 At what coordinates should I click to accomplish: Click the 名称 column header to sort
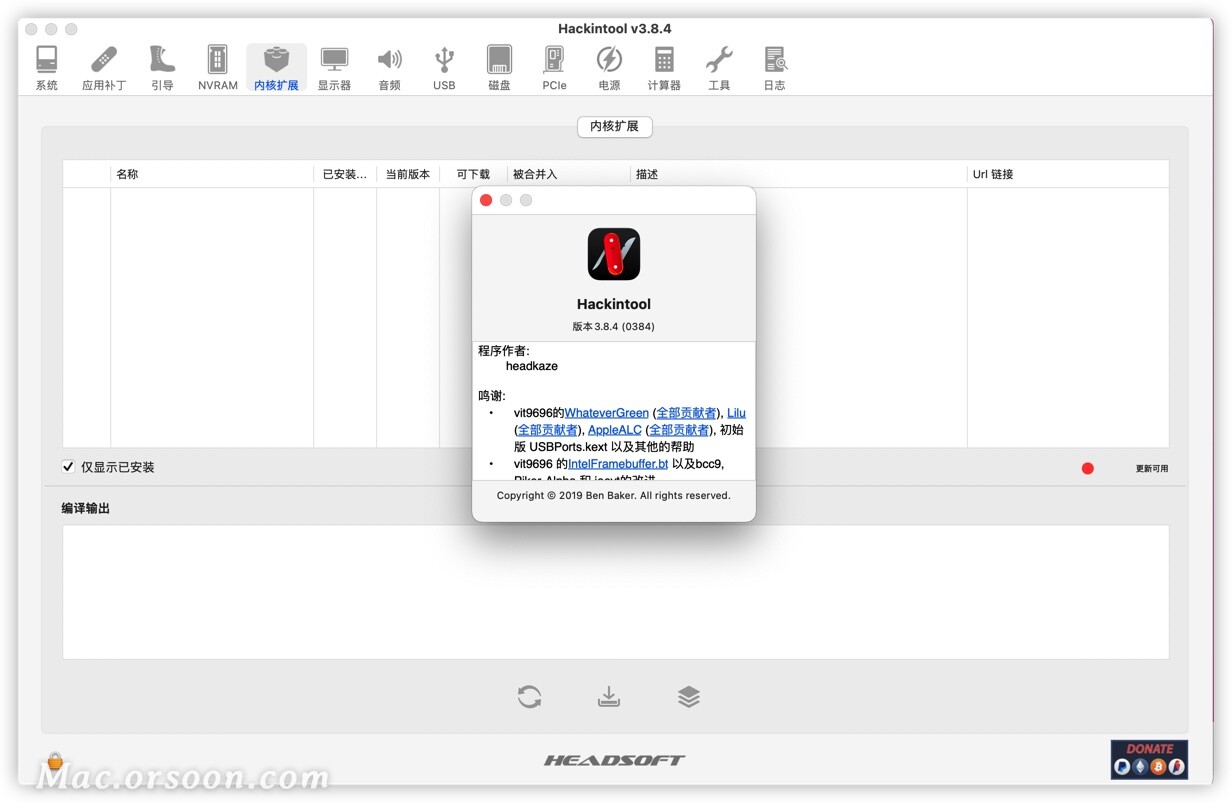point(128,173)
